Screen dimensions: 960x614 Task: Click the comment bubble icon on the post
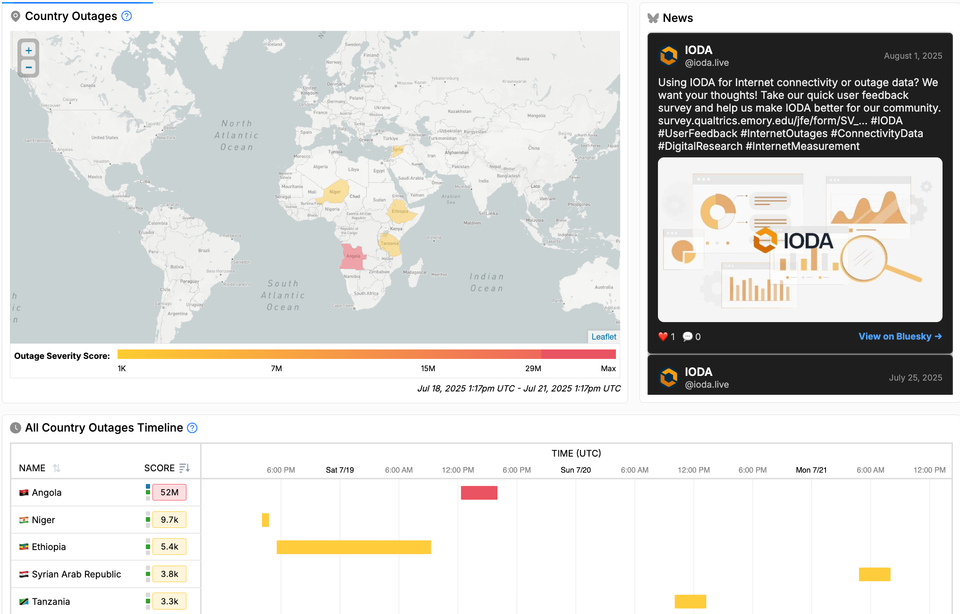(x=687, y=337)
